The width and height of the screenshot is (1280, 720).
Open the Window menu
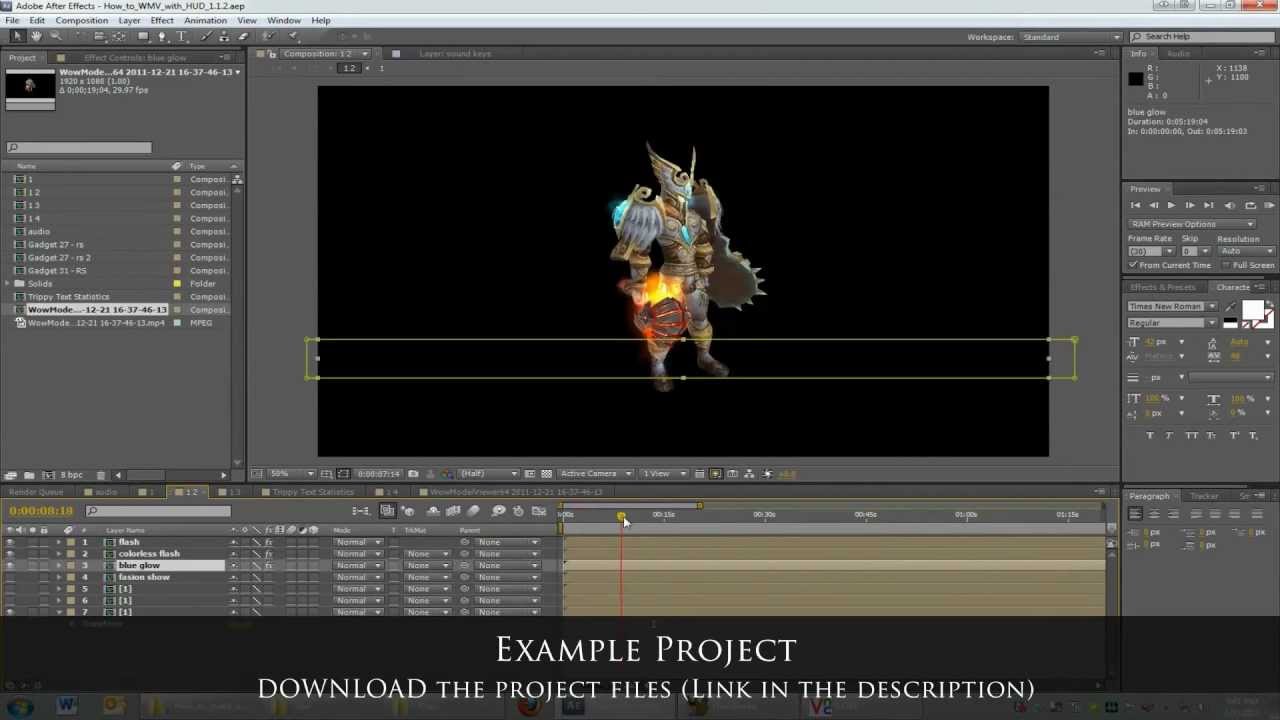pyautogui.click(x=284, y=20)
